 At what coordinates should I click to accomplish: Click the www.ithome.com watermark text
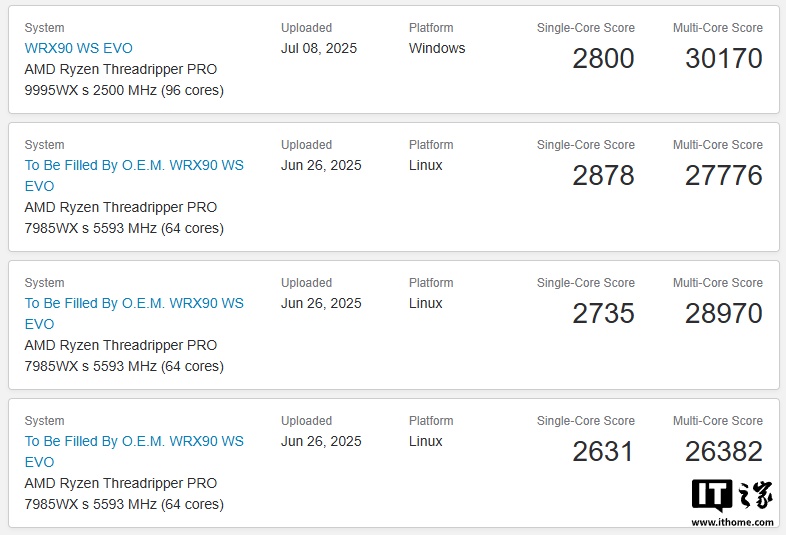pos(732,522)
